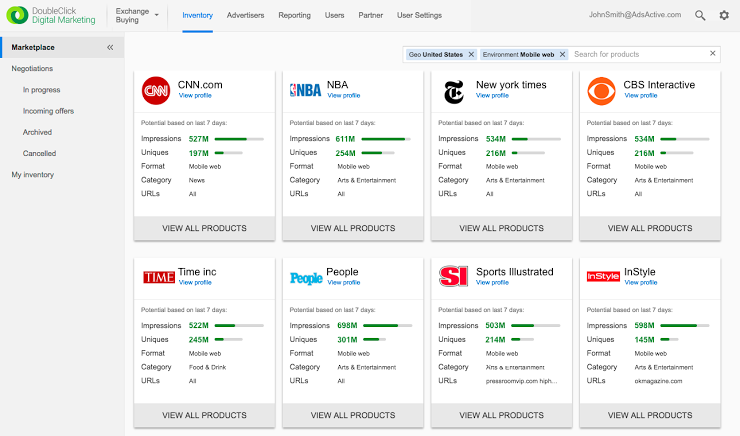The image size is (740, 436).
Task: Open Incoming offers in sidebar
Action: 48,111
